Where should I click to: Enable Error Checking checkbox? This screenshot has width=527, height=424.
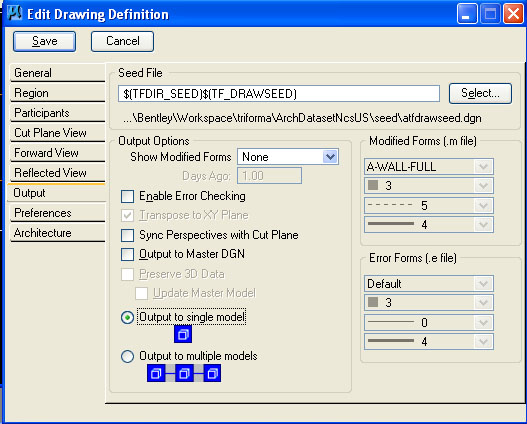click(127, 196)
